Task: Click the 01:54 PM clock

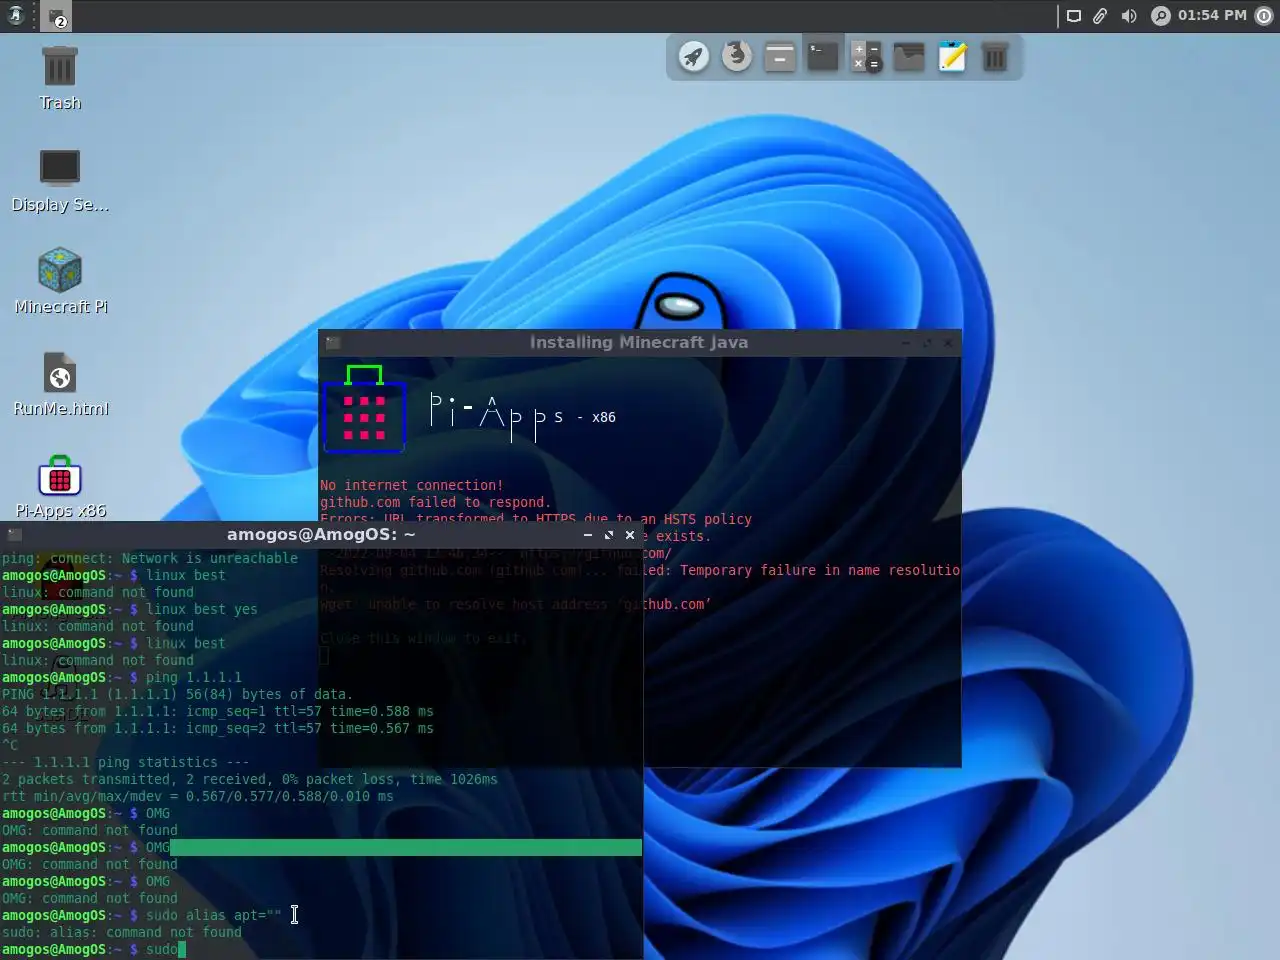Action: 1212,15
